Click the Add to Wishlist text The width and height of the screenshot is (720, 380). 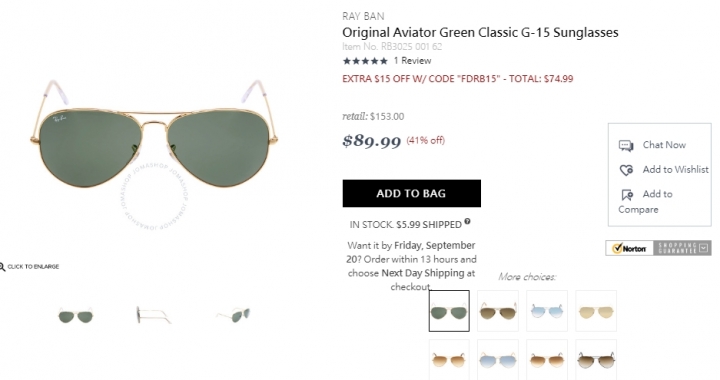coord(675,170)
